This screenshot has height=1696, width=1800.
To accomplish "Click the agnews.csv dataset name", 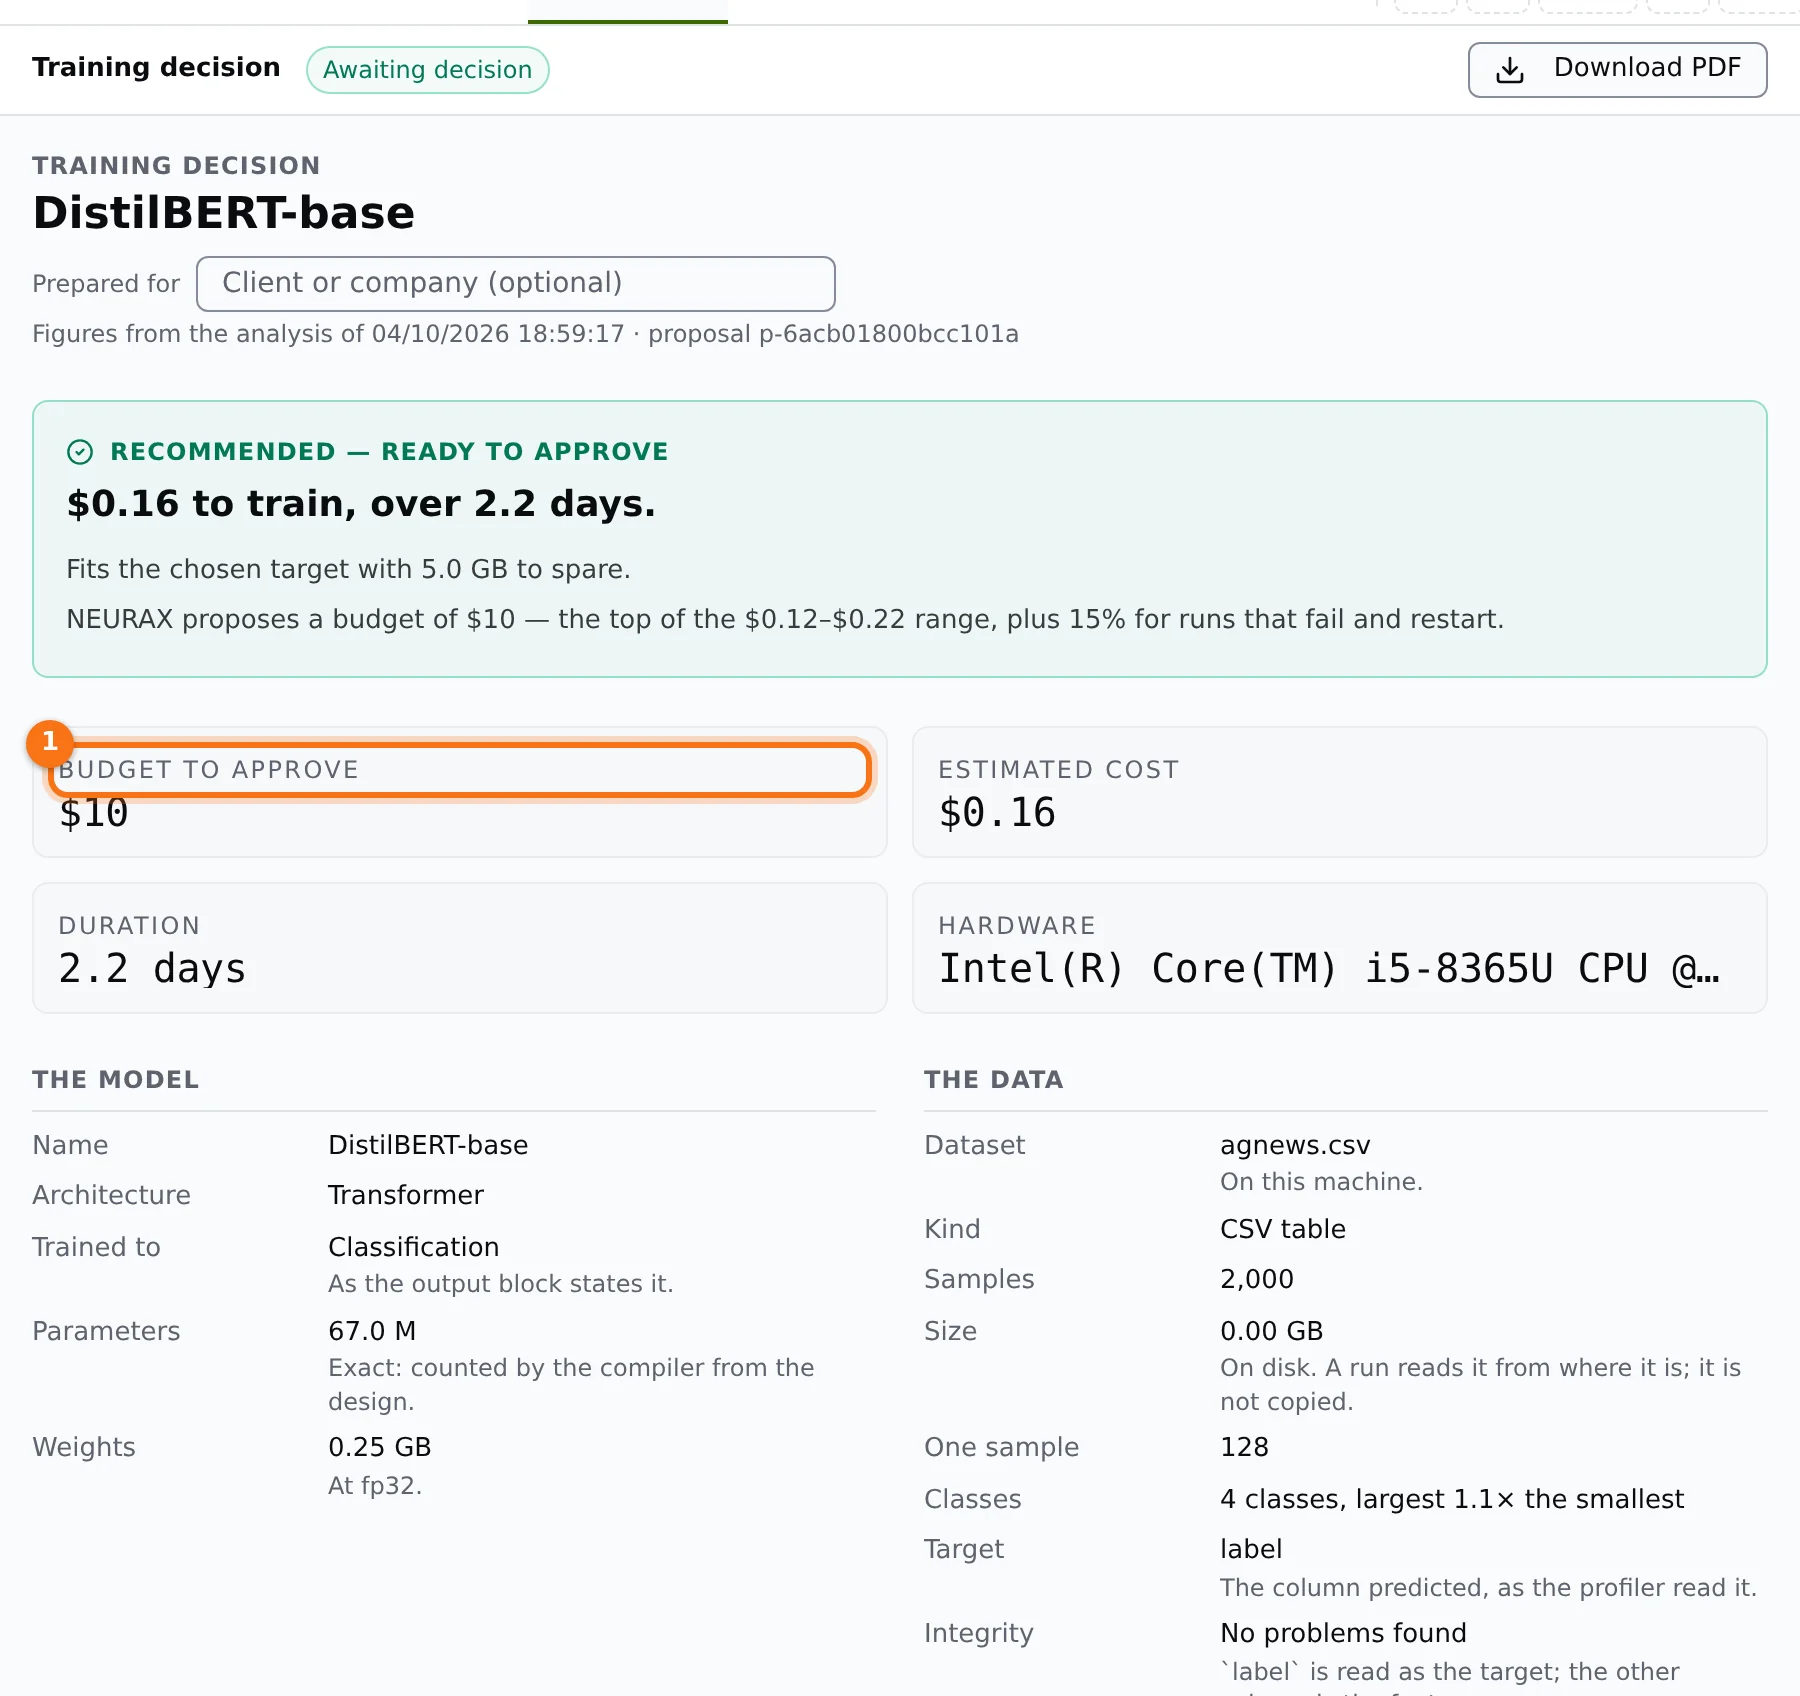I will [1295, 1145].
